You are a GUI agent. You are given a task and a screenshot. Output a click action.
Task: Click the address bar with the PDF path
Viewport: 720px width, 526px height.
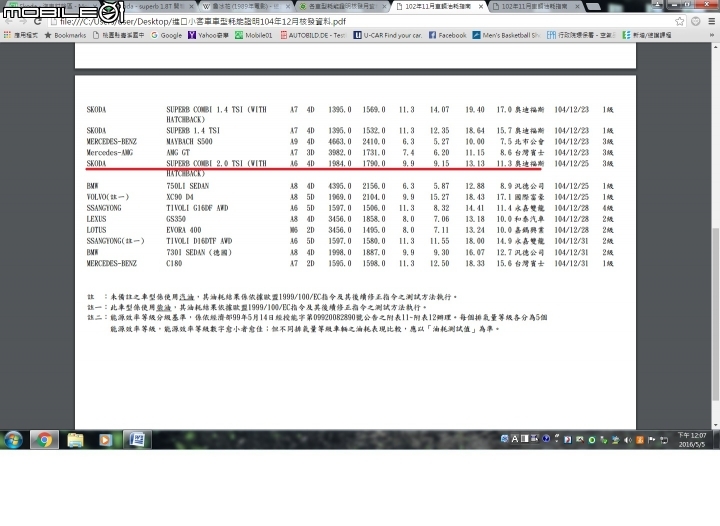point(358,22)
